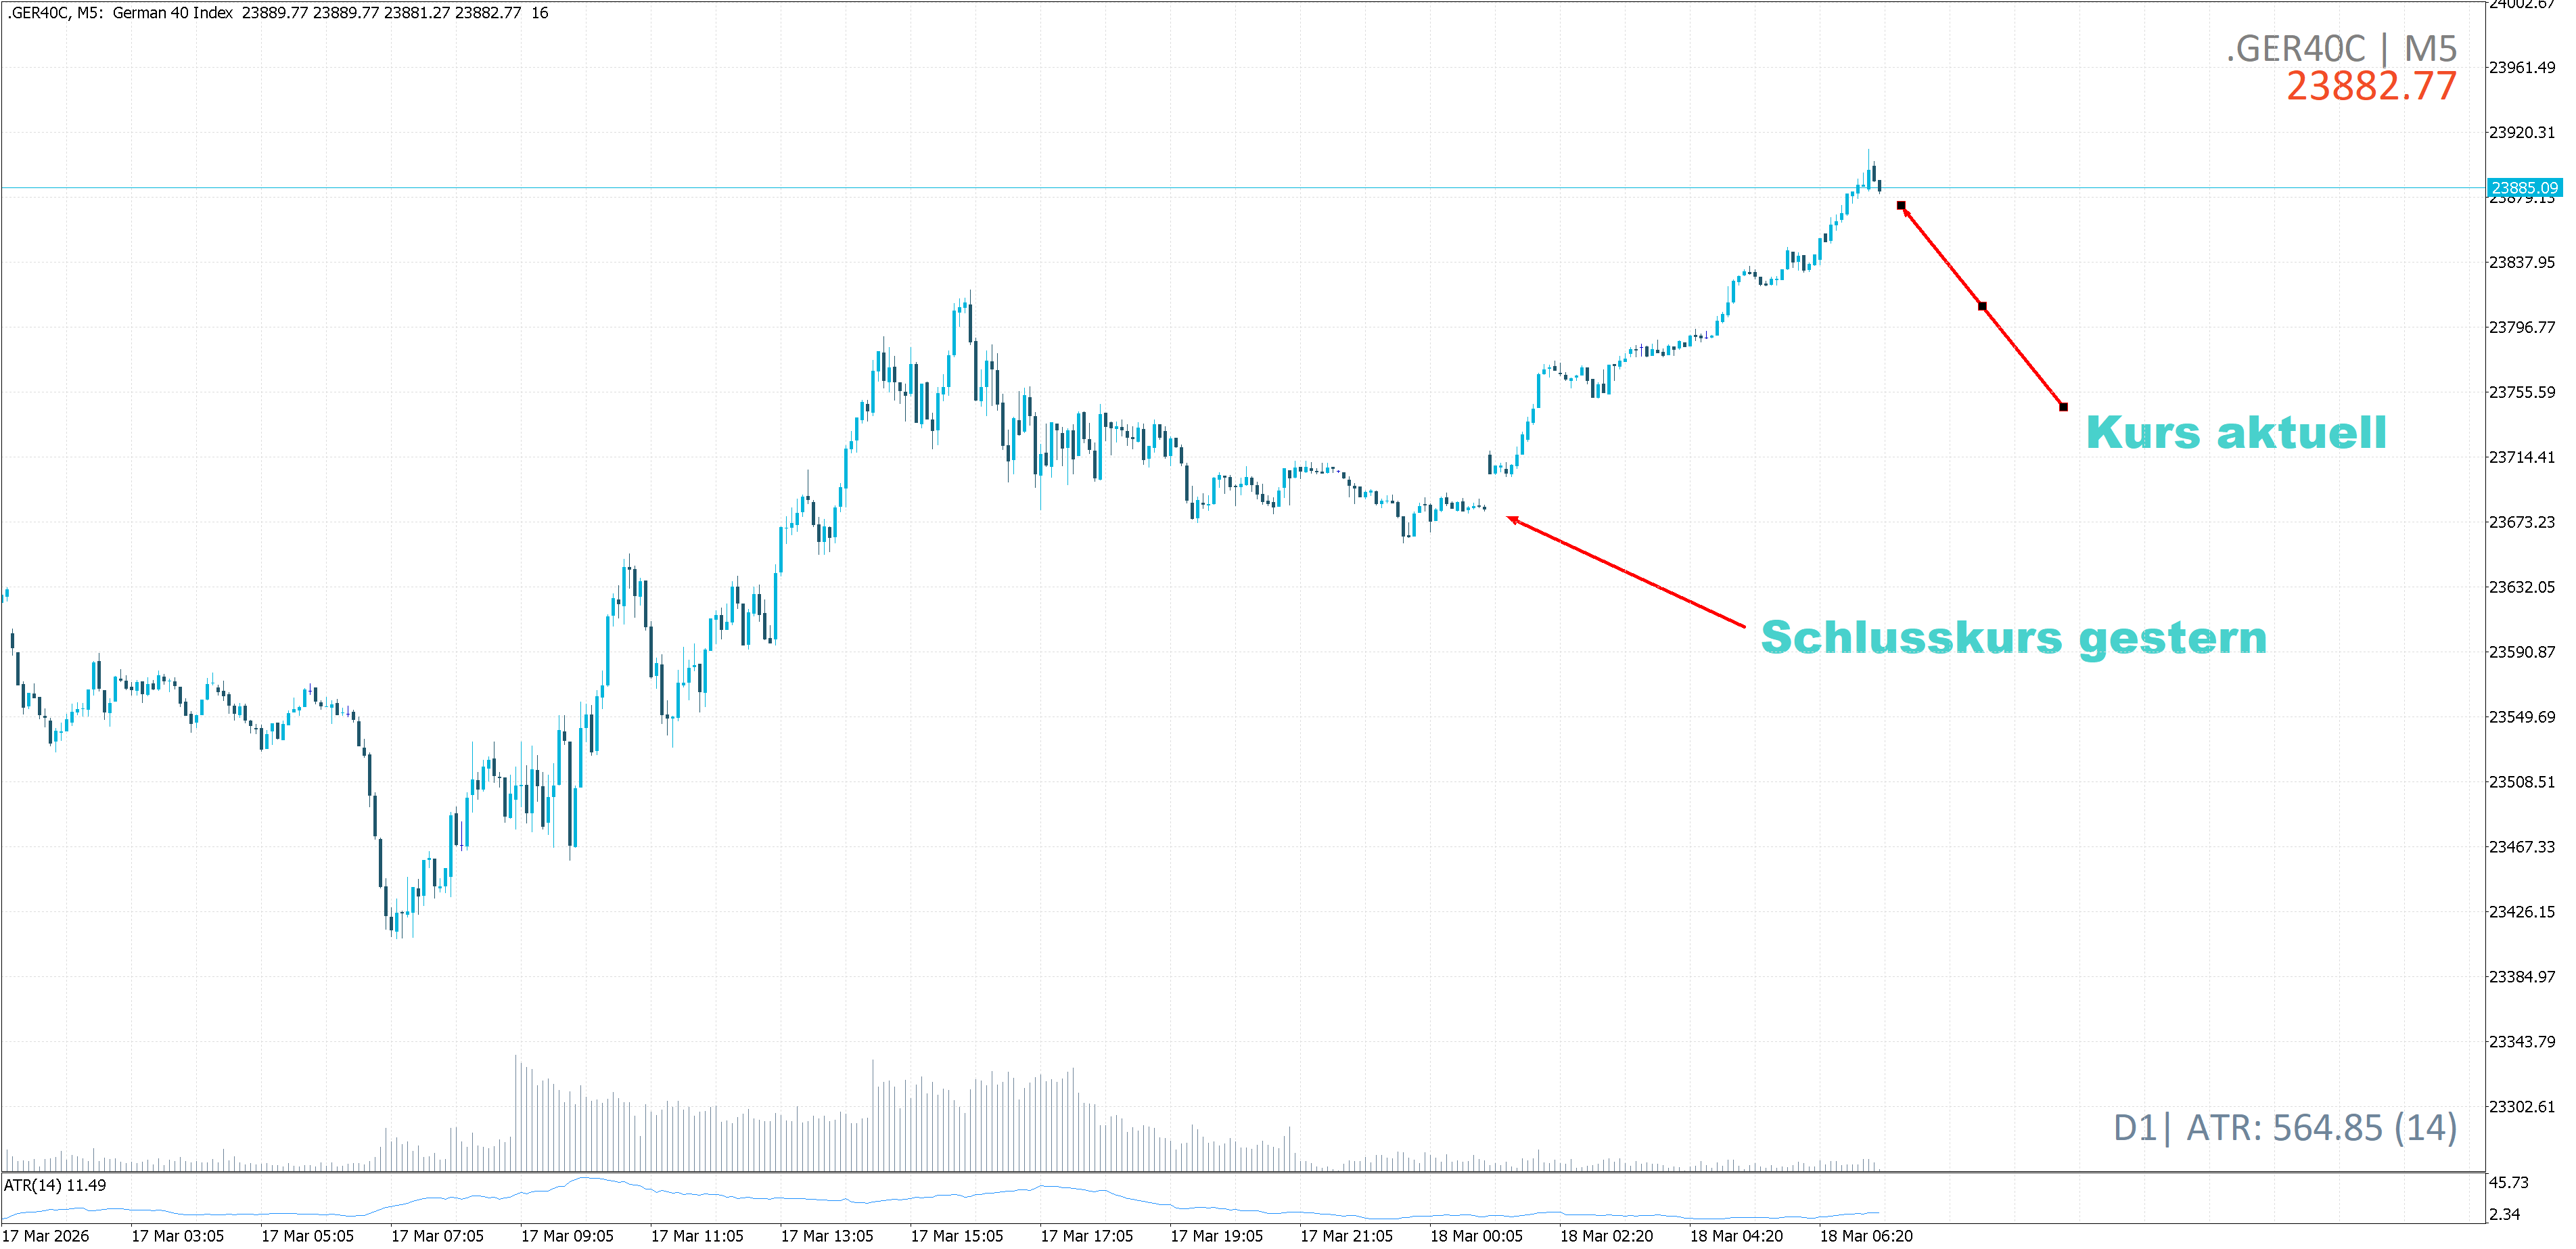Click the "17 Mar 15:05" time axis label

[x=956, y=1236]
